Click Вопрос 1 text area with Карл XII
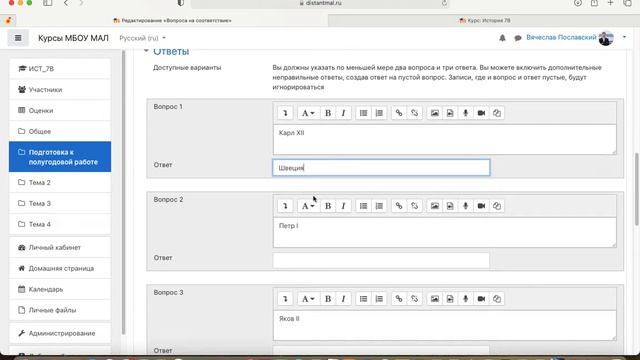The height and width of the screenshot is (360, 640). [x=444, y=140]
